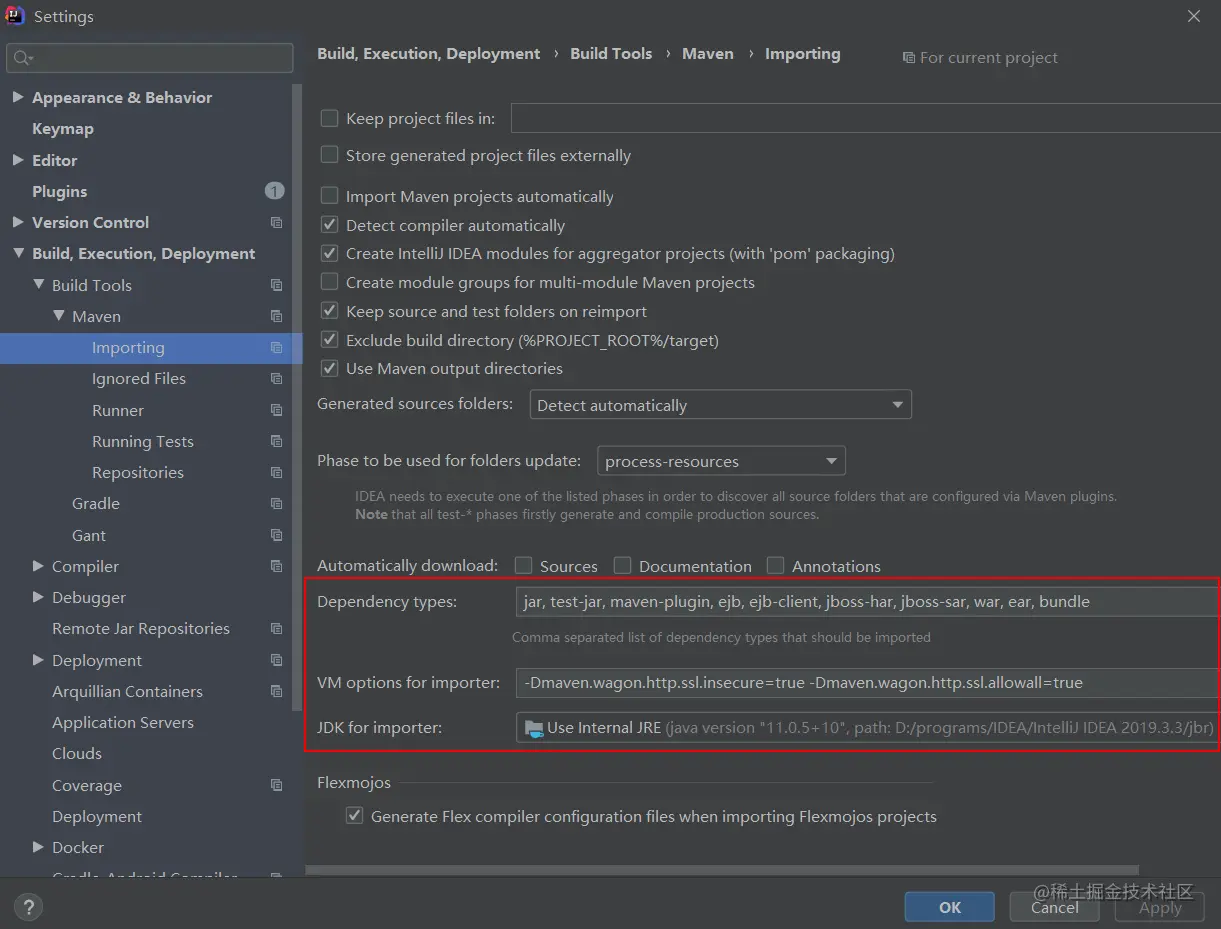This screenshot has height=929, width=1221.
Task: Enable Create module groups for multi-module Maven projects
Action: [x=329, y=282]
